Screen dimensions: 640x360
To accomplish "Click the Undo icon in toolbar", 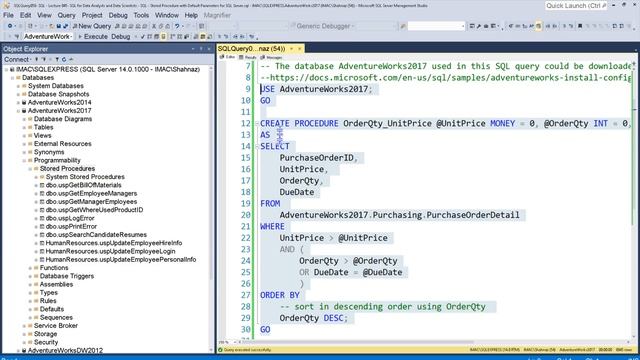I will [x=177, y=26].
